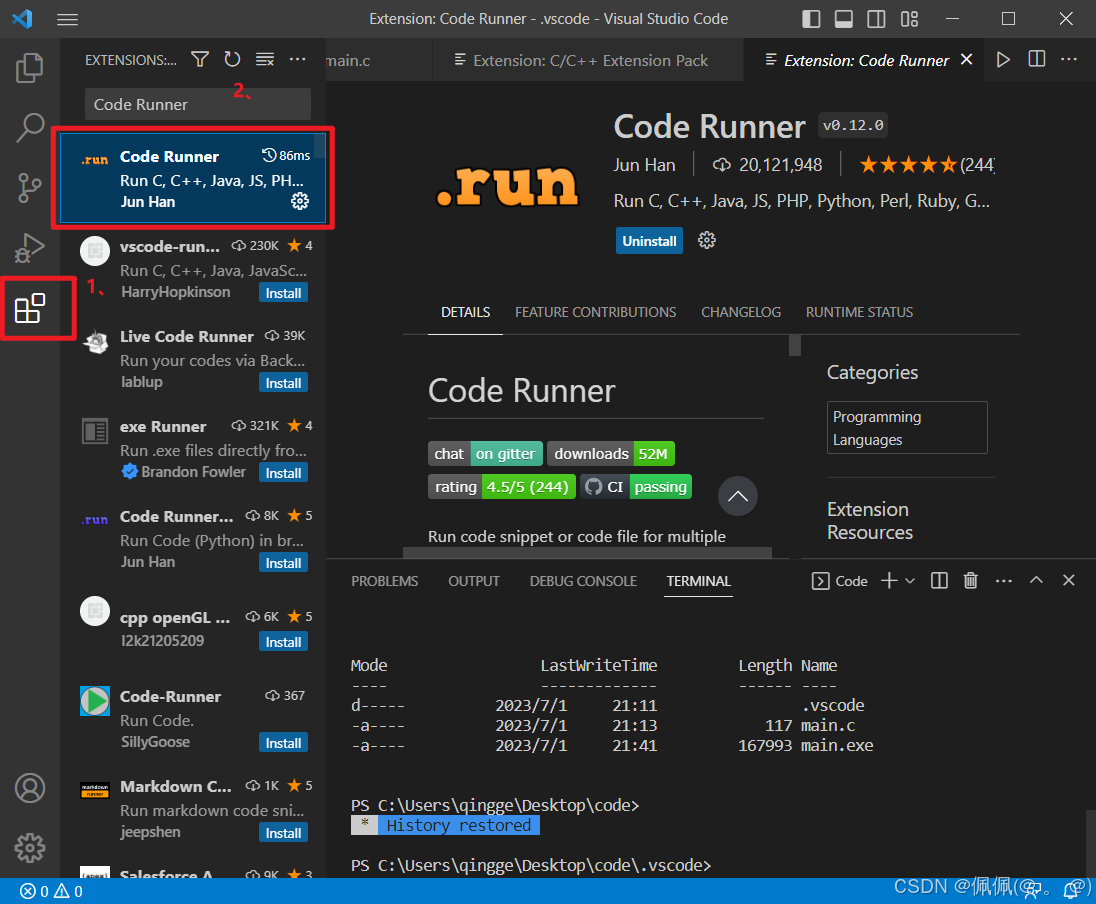Open Manage gear at activity bar bottom

coord(29,847)
